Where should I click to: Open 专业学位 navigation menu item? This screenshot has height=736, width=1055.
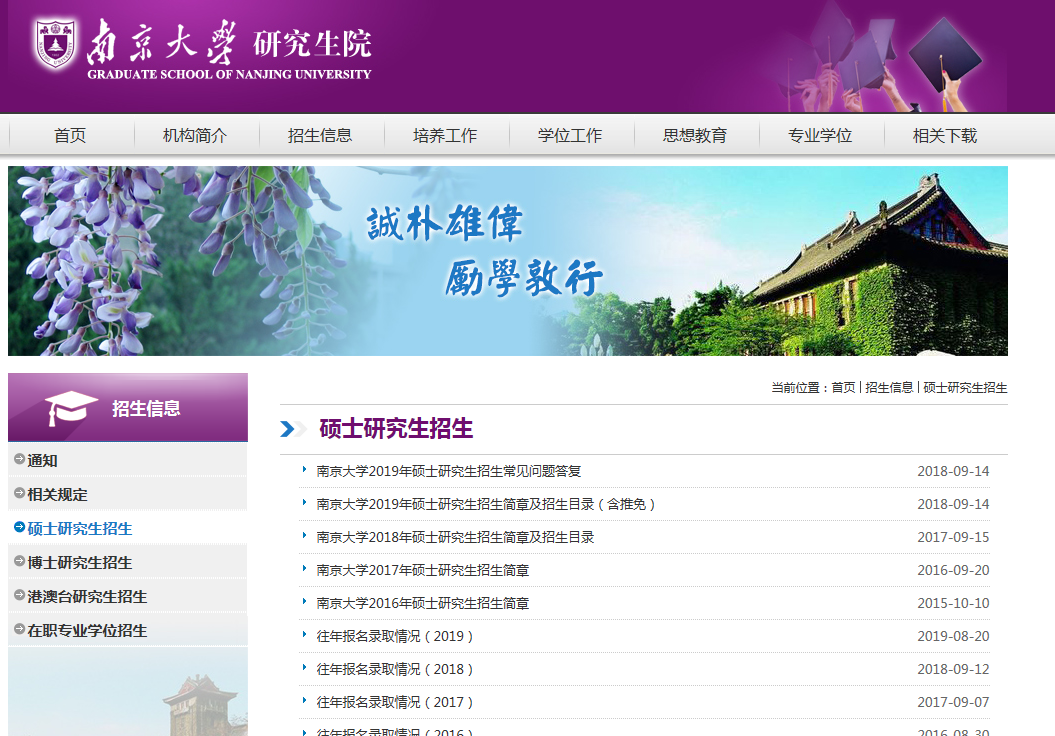click(x=820, y=136)
